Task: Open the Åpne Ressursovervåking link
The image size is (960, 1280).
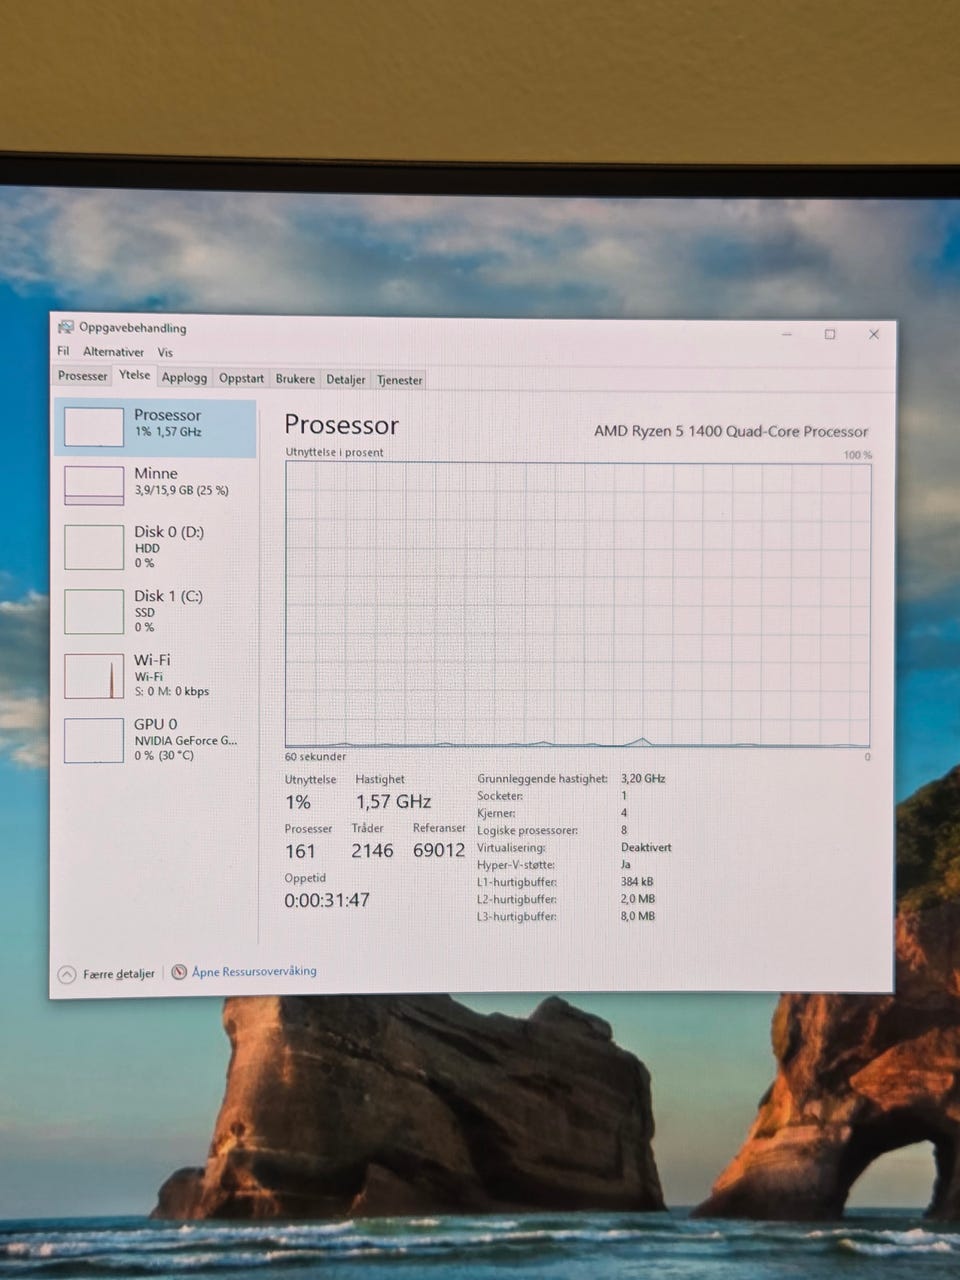Action: [254, 971]
